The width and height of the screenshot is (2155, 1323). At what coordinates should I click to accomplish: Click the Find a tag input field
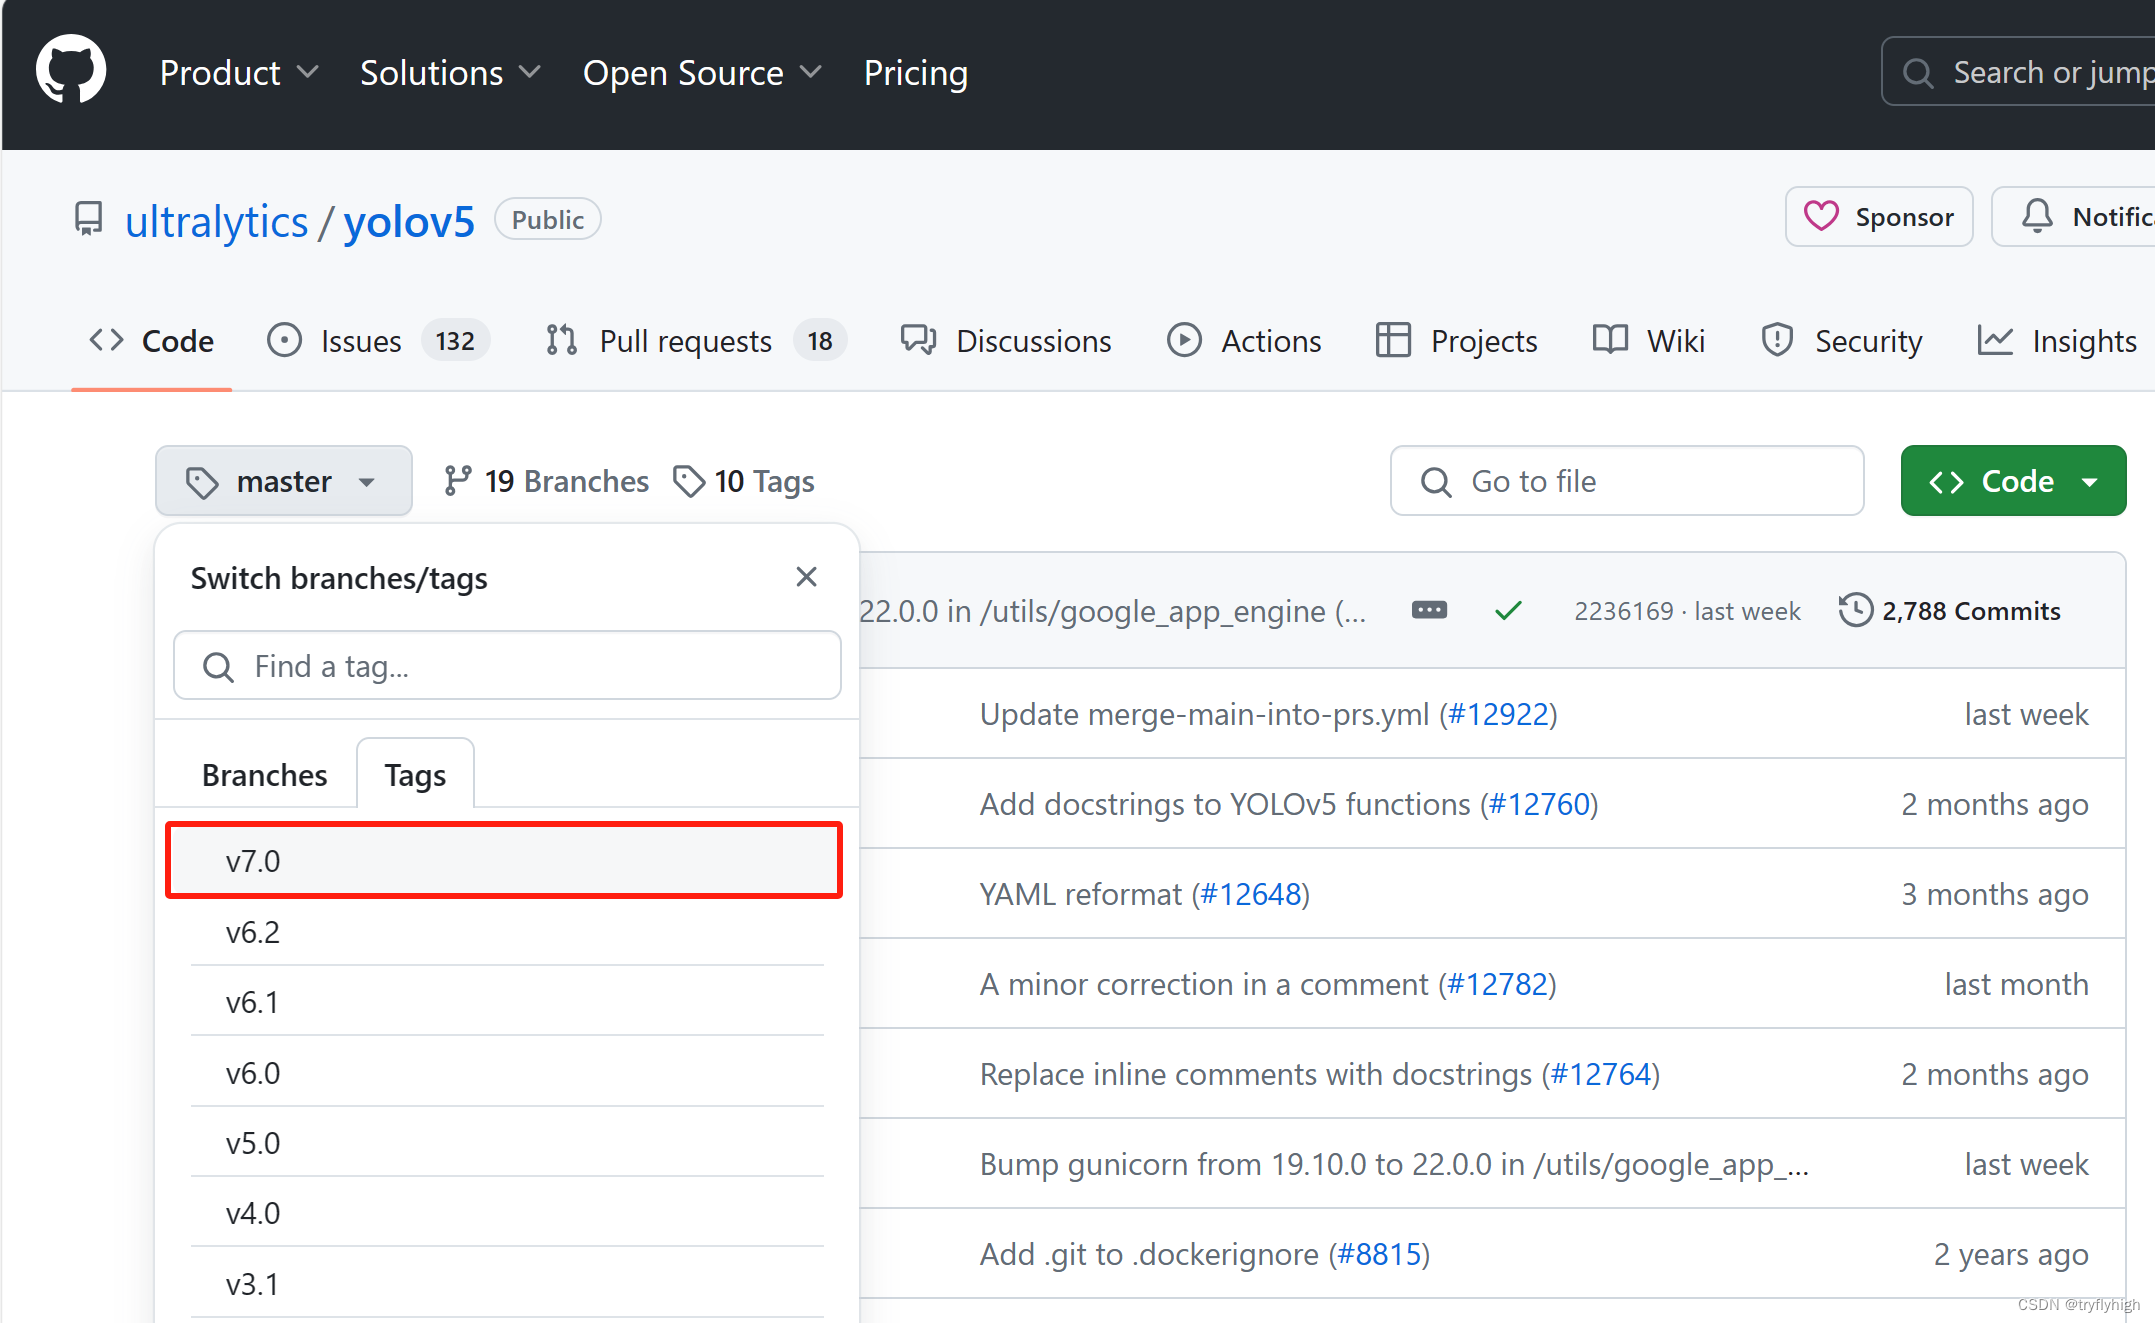point(507,665)
